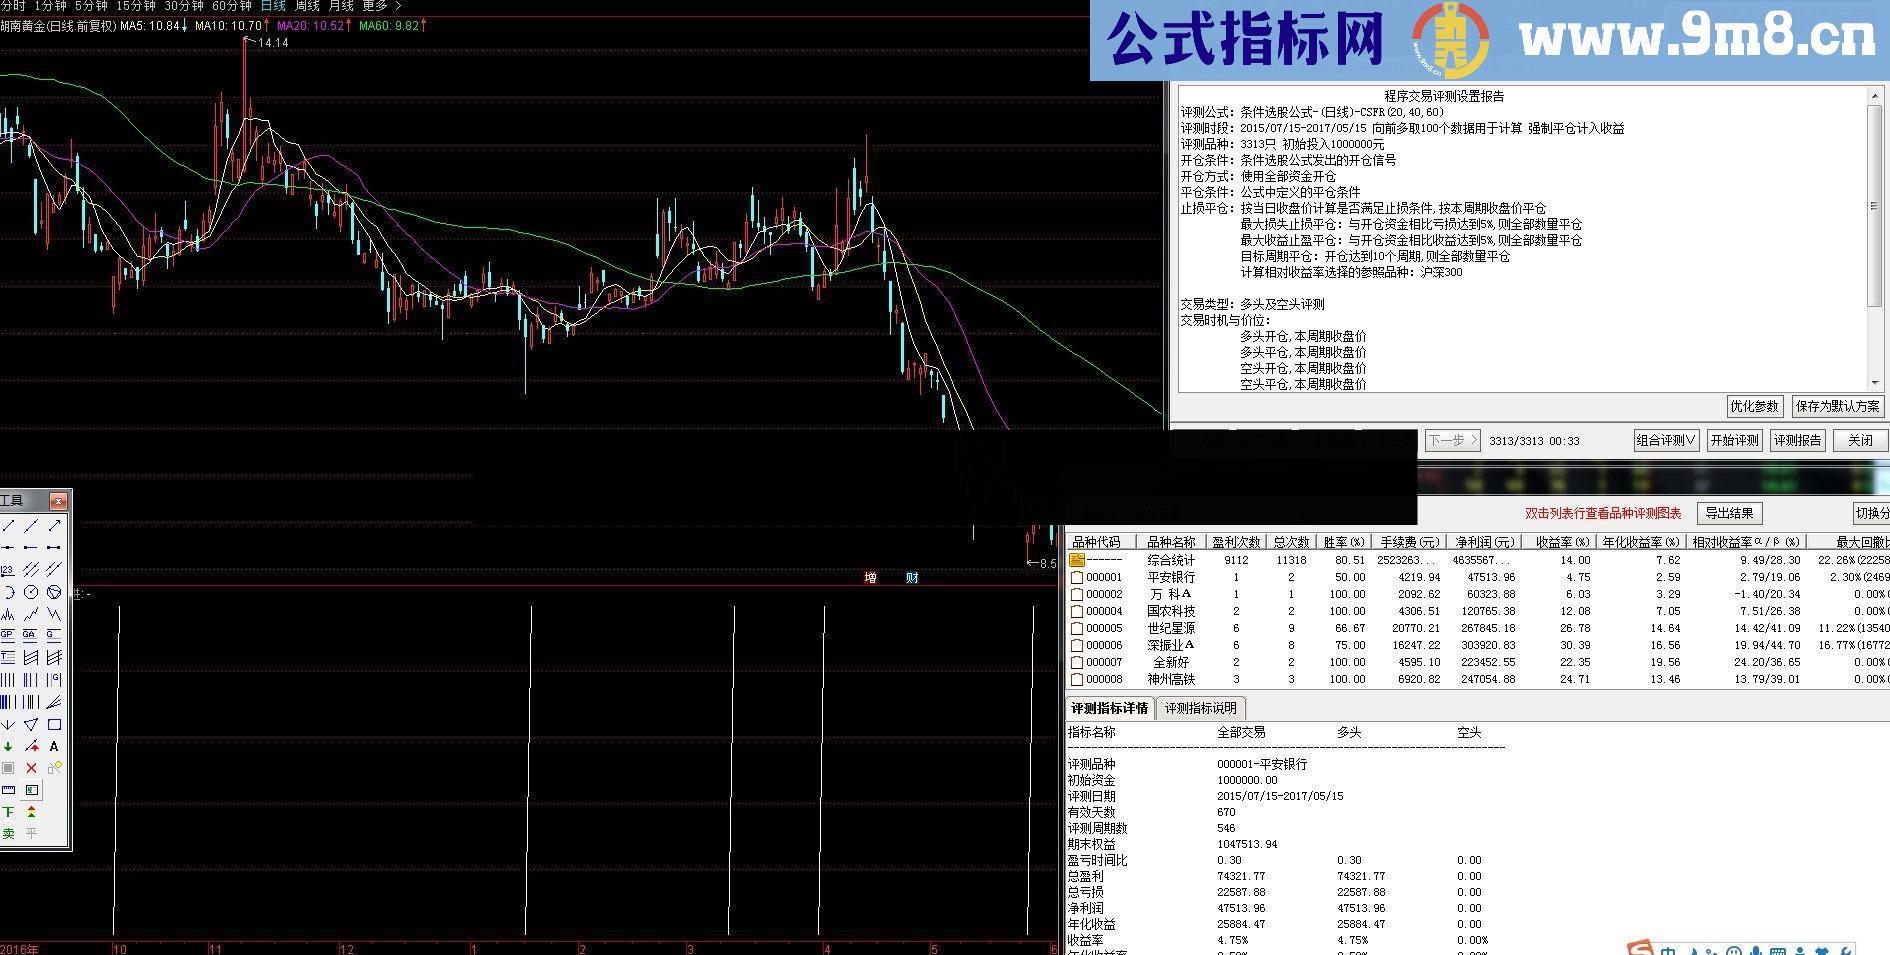
Task: Select the letter A text annotation tool
Action: [55, 747]
